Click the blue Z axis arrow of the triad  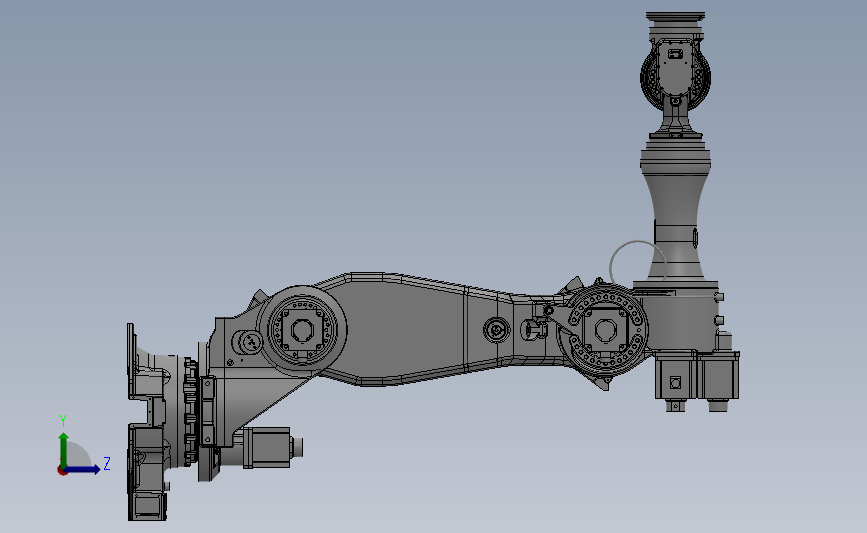click(83, 469)
